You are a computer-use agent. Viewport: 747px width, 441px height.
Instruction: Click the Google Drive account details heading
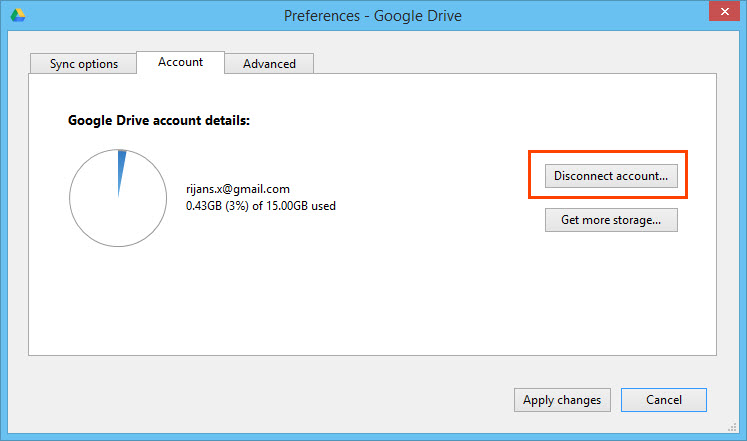(159, 120)
